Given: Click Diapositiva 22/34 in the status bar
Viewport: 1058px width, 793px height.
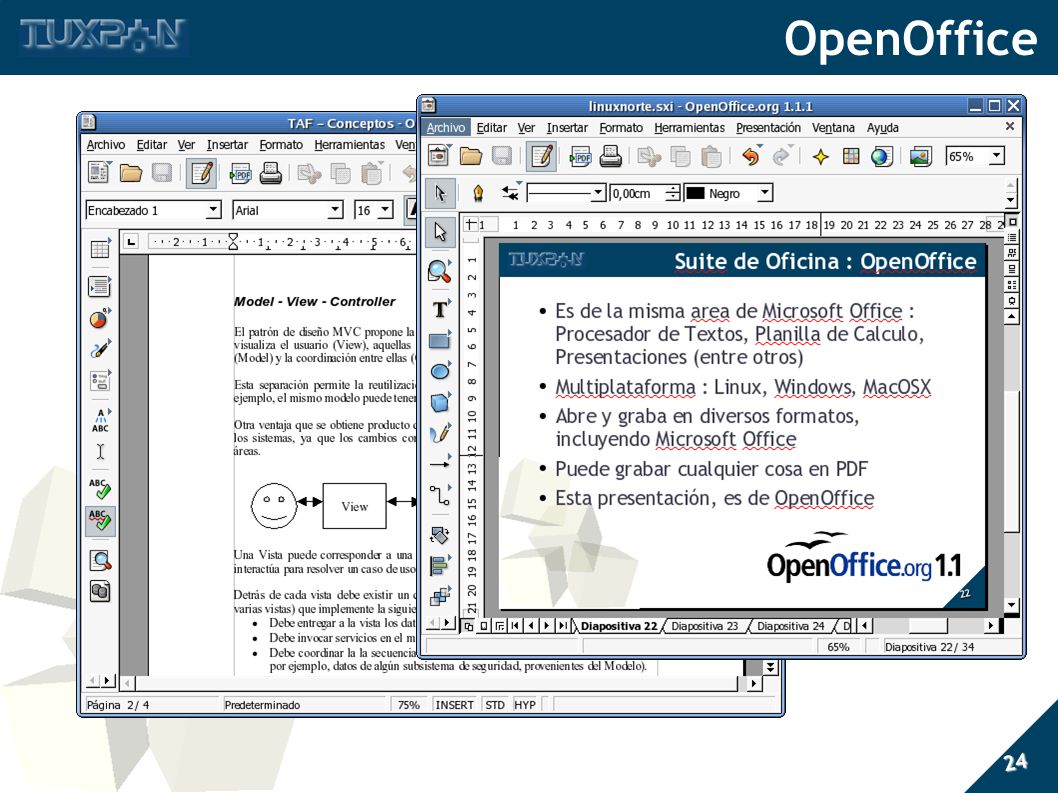Looking at the screenshot, I should [928, 647].
